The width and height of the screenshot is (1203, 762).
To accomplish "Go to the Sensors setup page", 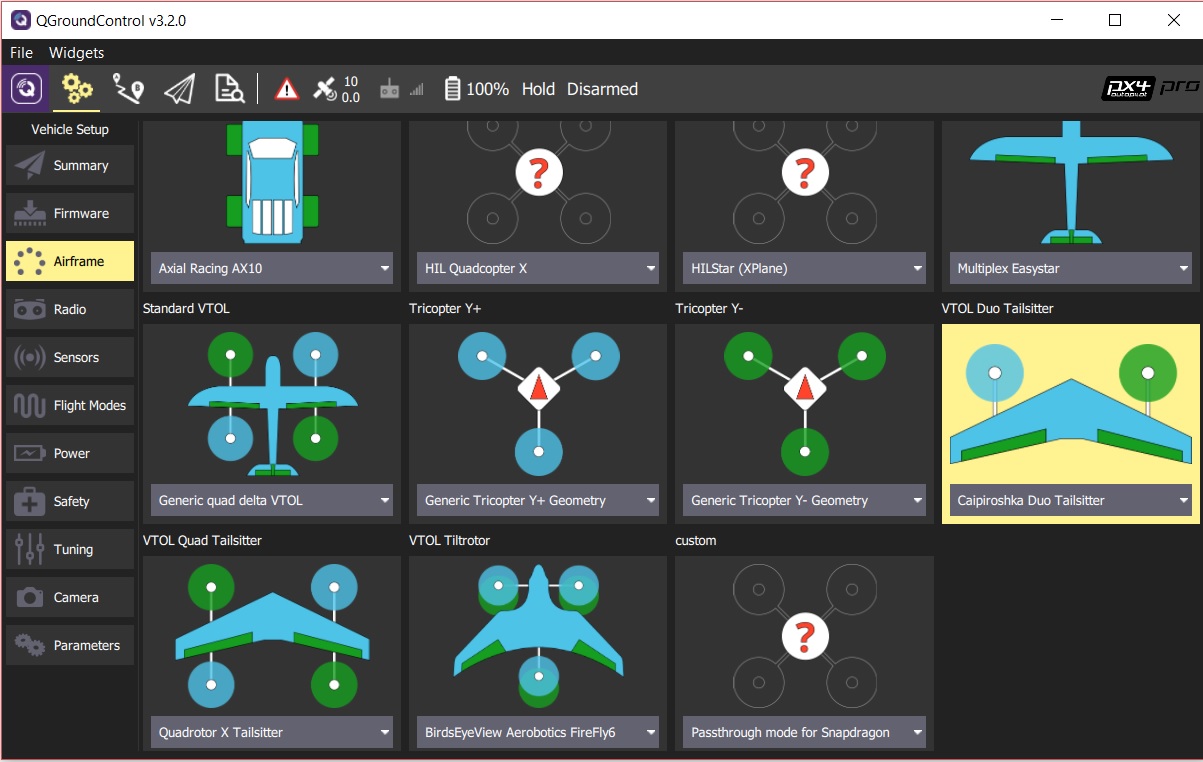I will pos(70,357).
